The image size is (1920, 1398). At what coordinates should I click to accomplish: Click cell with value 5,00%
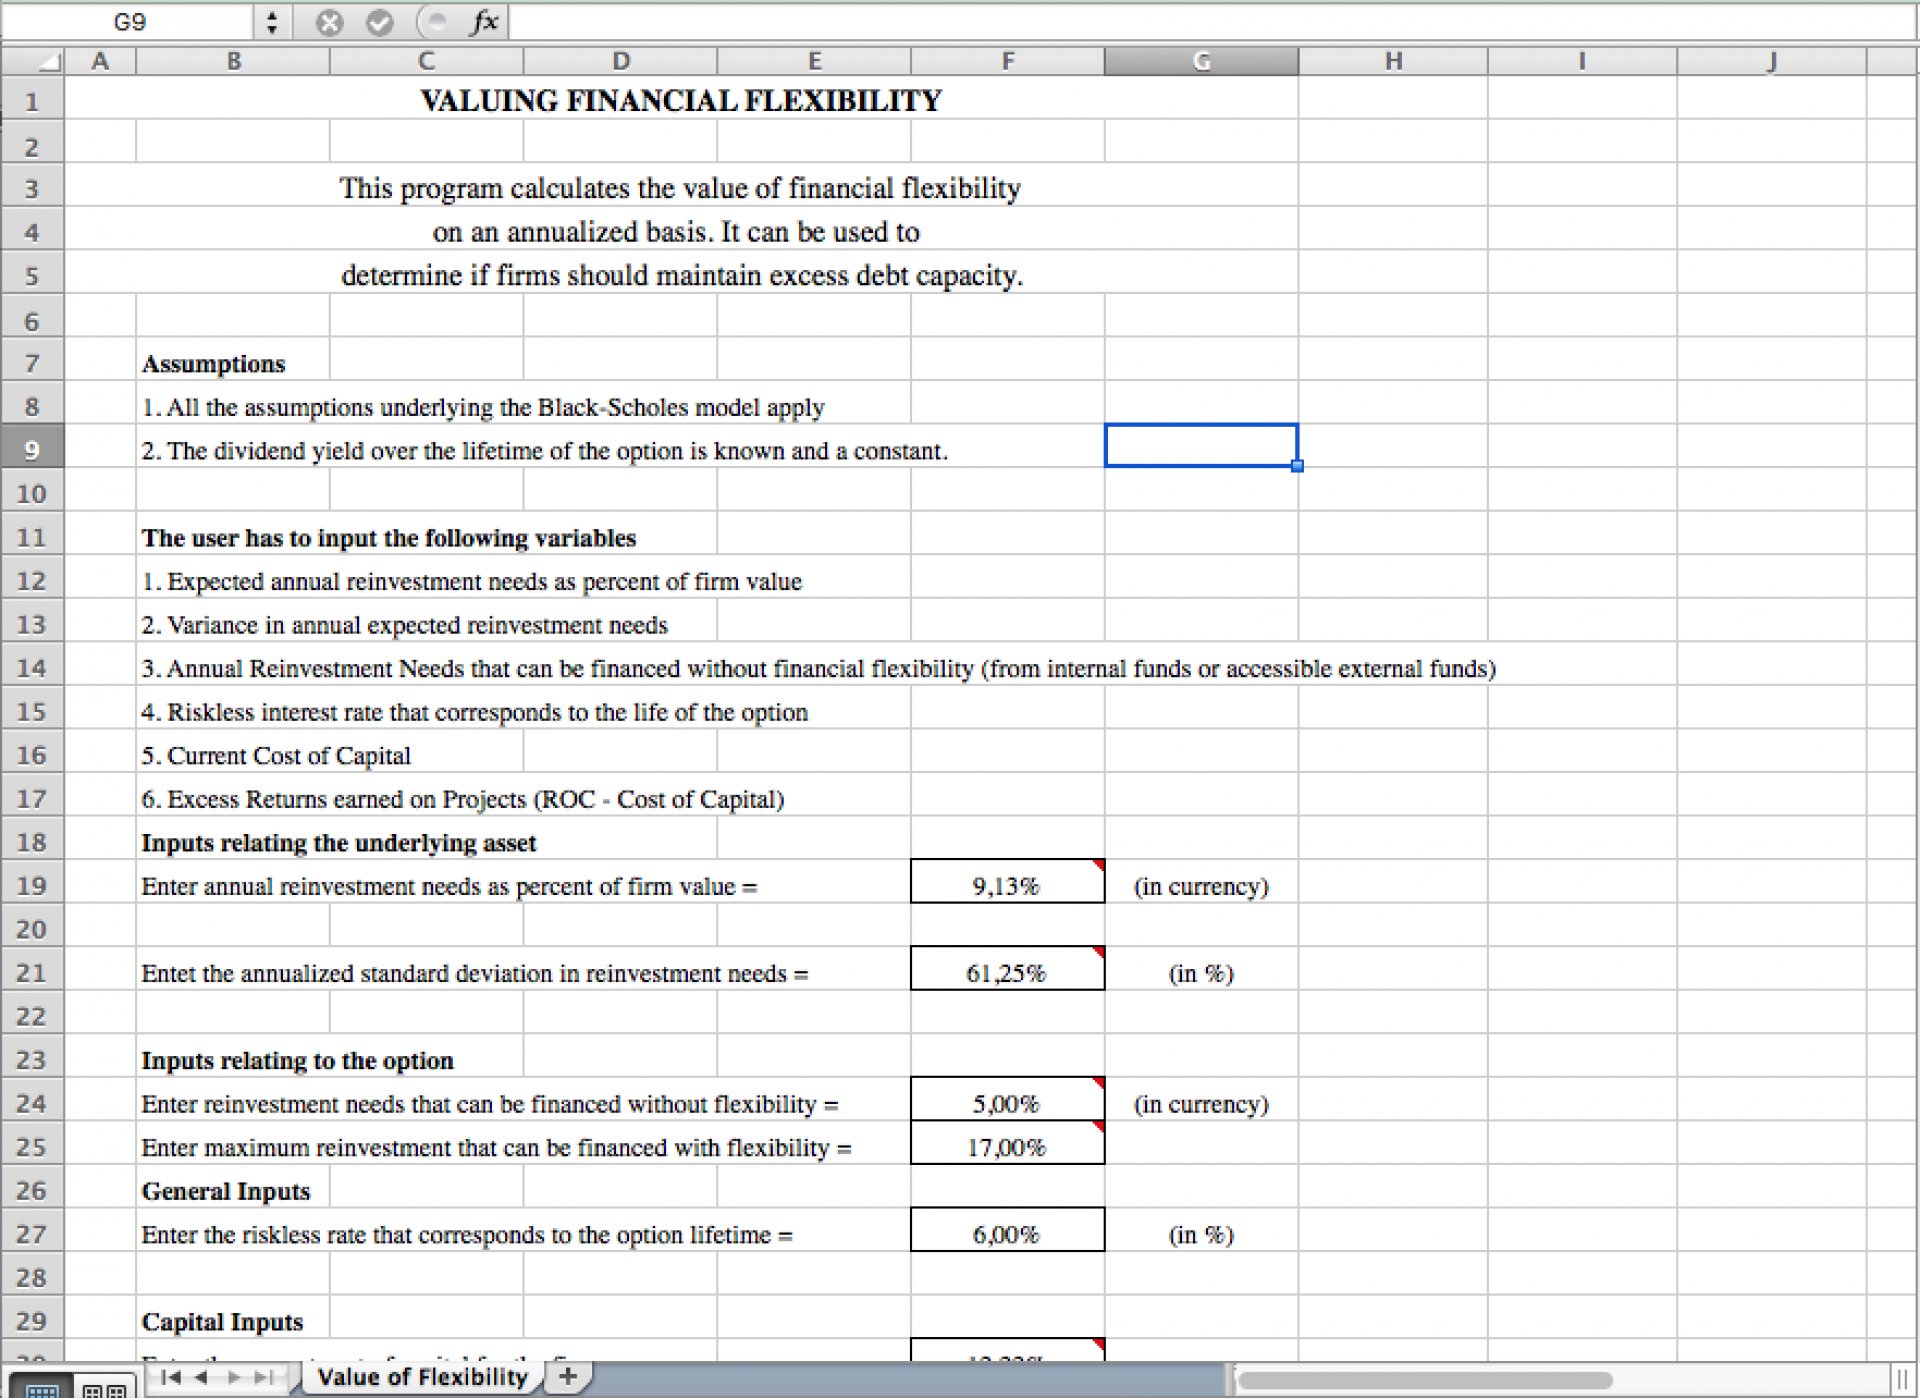click(x=1007, y=1099)
